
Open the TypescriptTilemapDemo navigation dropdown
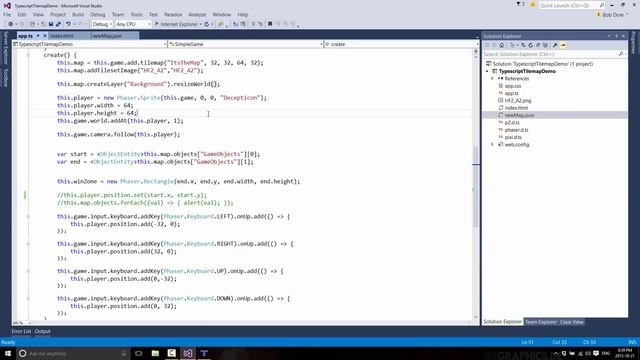(90, 44)
